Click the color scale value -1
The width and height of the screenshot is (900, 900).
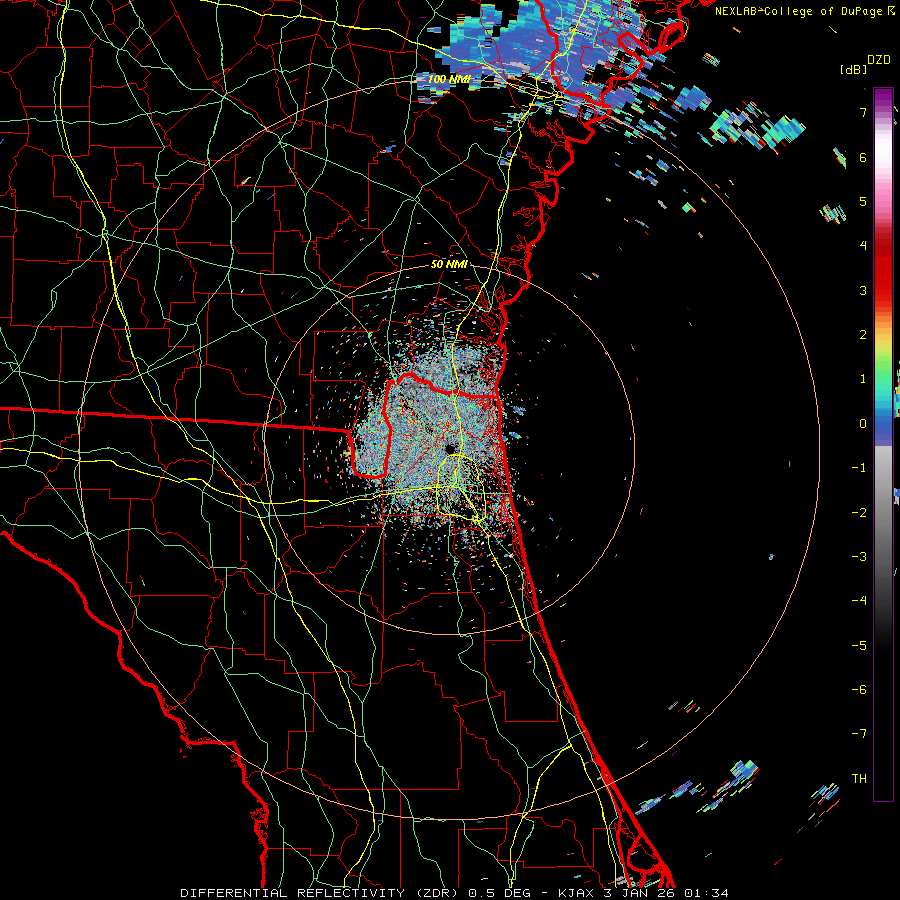[x=859, y=468]
